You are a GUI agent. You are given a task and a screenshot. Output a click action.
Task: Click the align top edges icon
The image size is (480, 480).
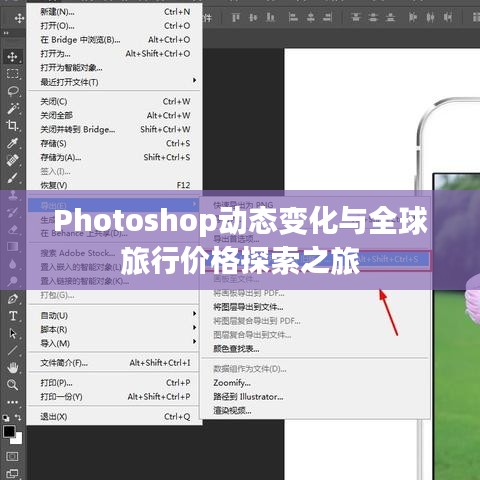click(x=236, y=17)
